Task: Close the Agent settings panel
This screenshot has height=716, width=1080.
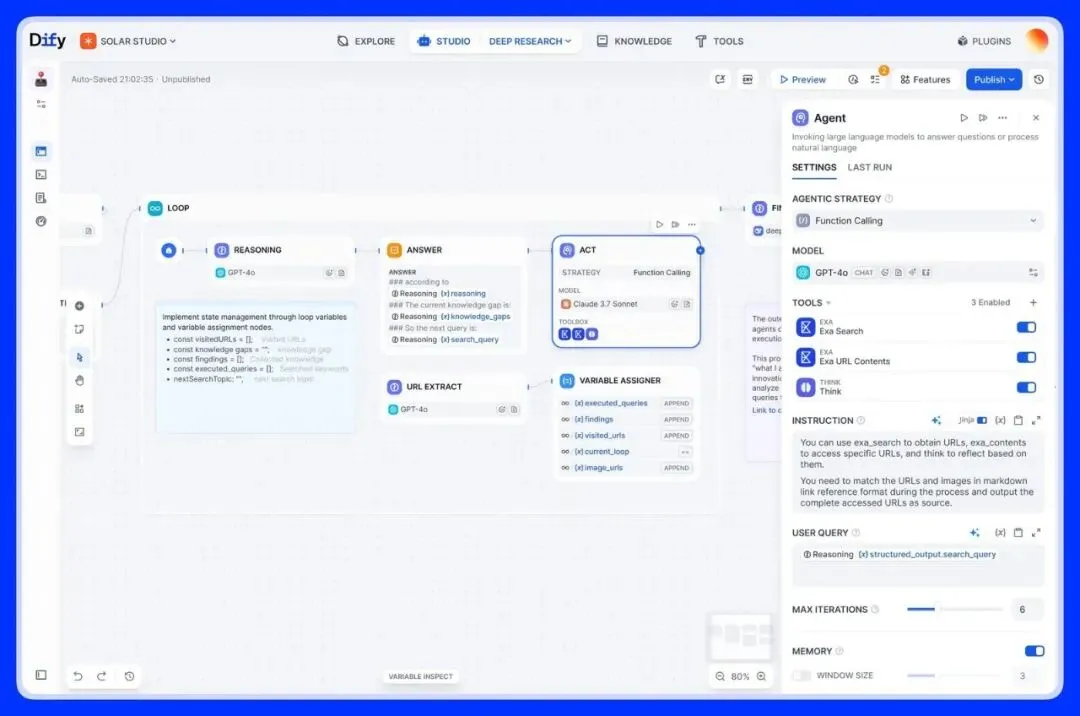Action: point(1035,118)
